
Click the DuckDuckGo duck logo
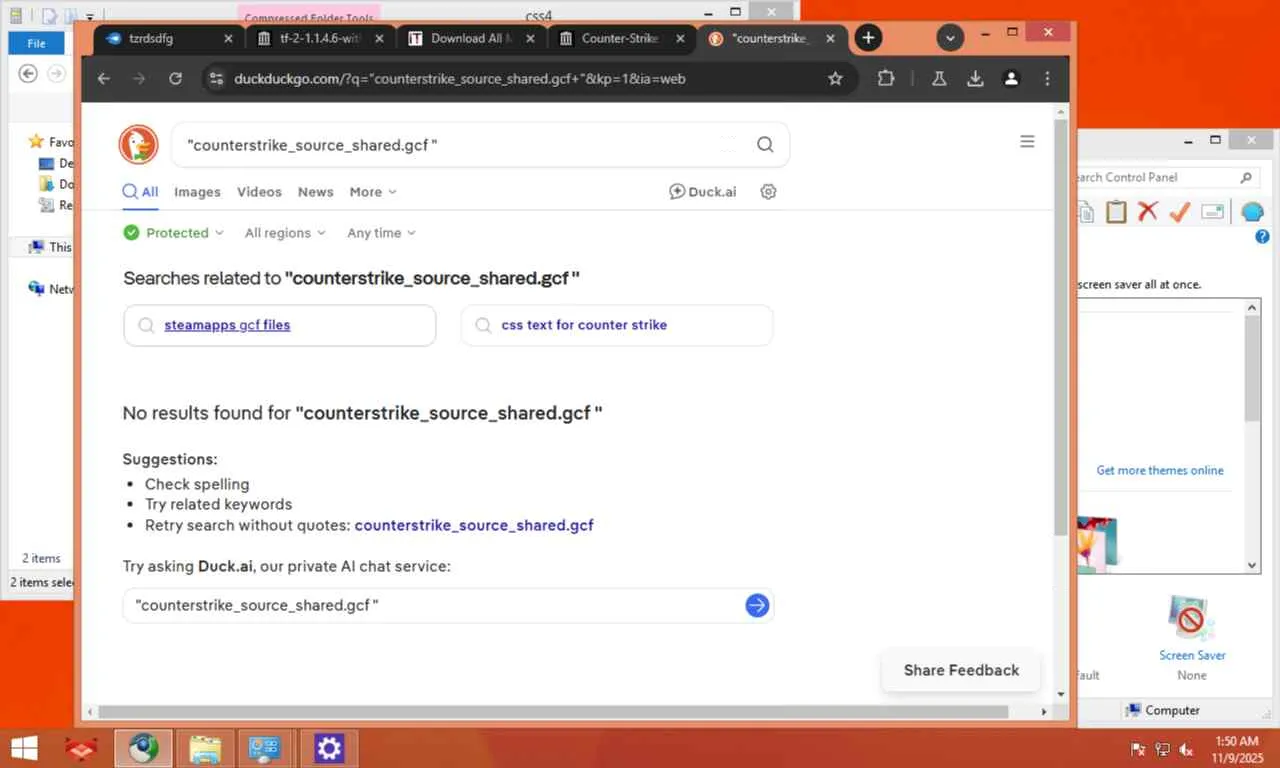pyautogui.click(x=138, y=145)
